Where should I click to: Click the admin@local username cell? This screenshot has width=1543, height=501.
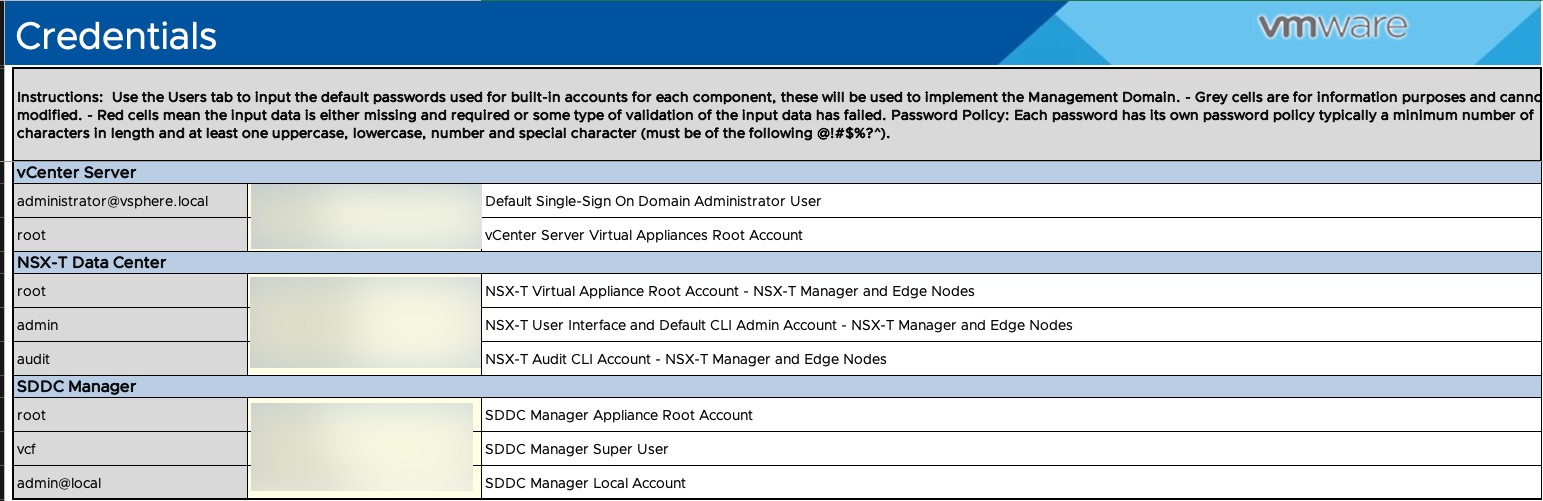click(130, 483)
